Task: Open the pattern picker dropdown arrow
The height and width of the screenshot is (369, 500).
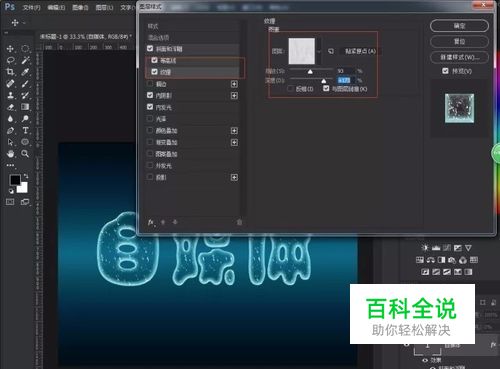Action: [319, 51]
